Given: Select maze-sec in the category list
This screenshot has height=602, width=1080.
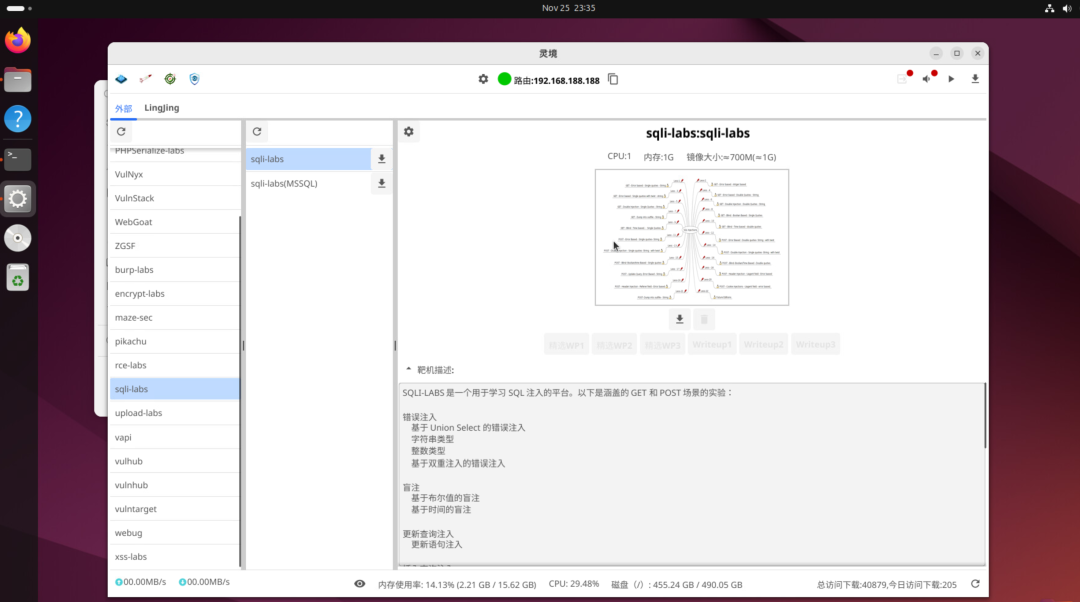Looking at the screenshot, I should pyautogui.click(x=175, y=318).
